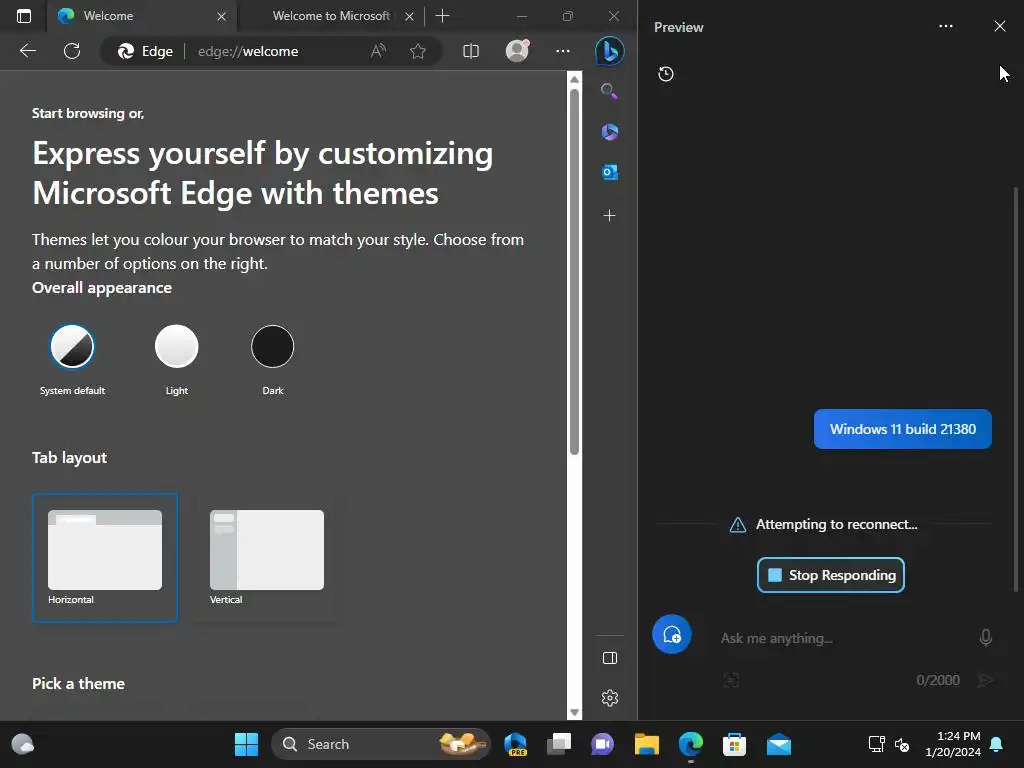Open a new tab with plus button
This screenshot has height=768, width=1024.
[x=443, y=16]
